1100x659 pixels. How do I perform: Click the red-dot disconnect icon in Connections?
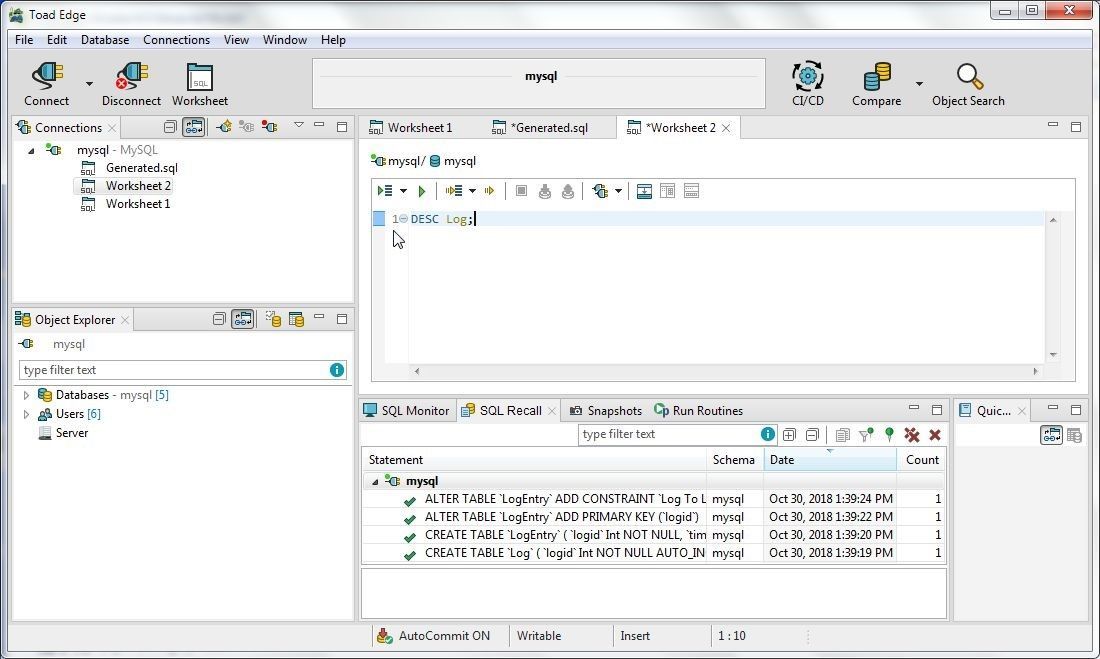(x=269, y=127)
